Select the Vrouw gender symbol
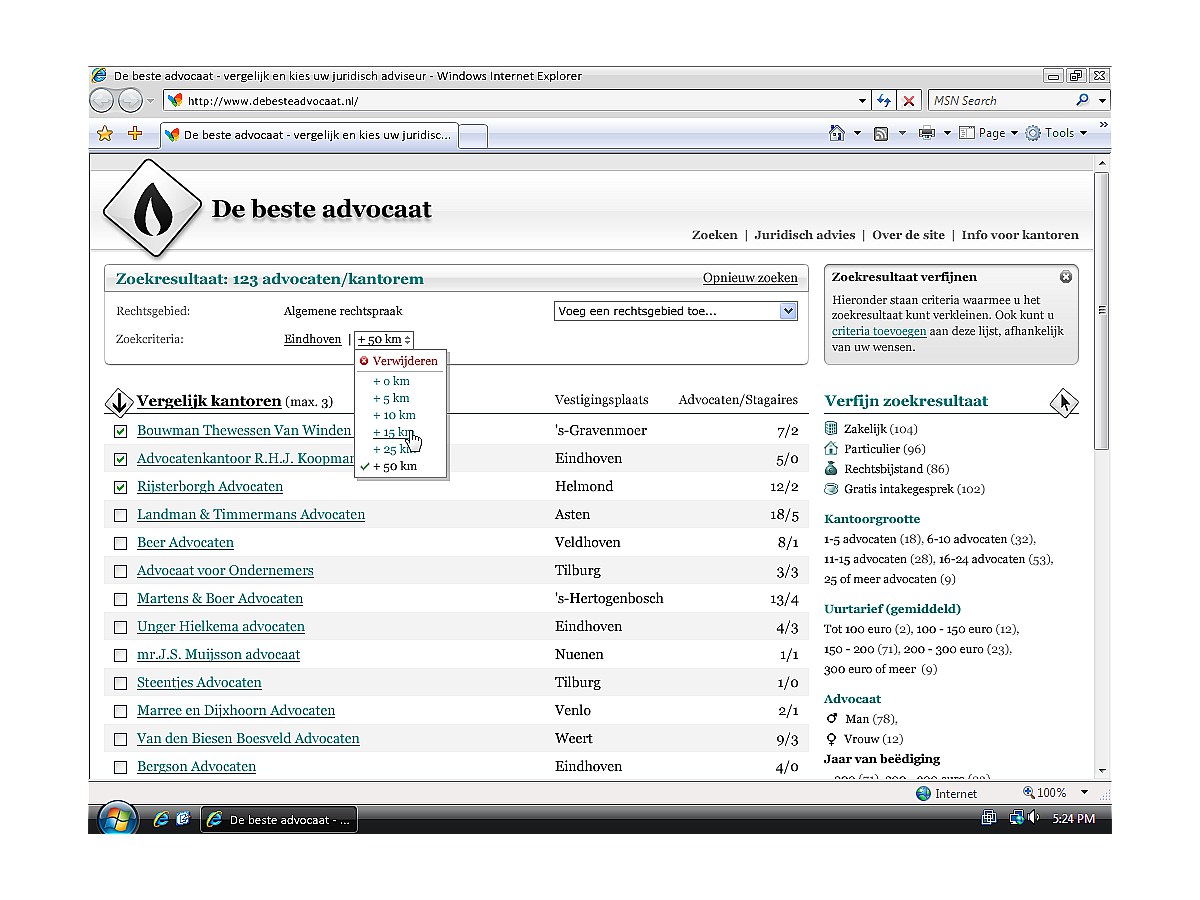Screen dimensions: 1200x900 pyautogui.click(x=832, y=738)
